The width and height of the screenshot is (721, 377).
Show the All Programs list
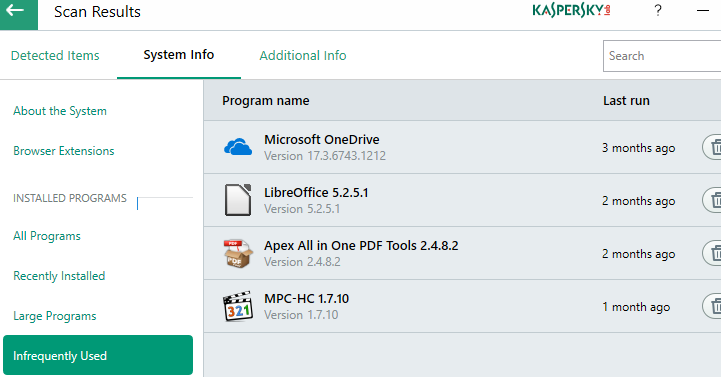tap(47, 236)
